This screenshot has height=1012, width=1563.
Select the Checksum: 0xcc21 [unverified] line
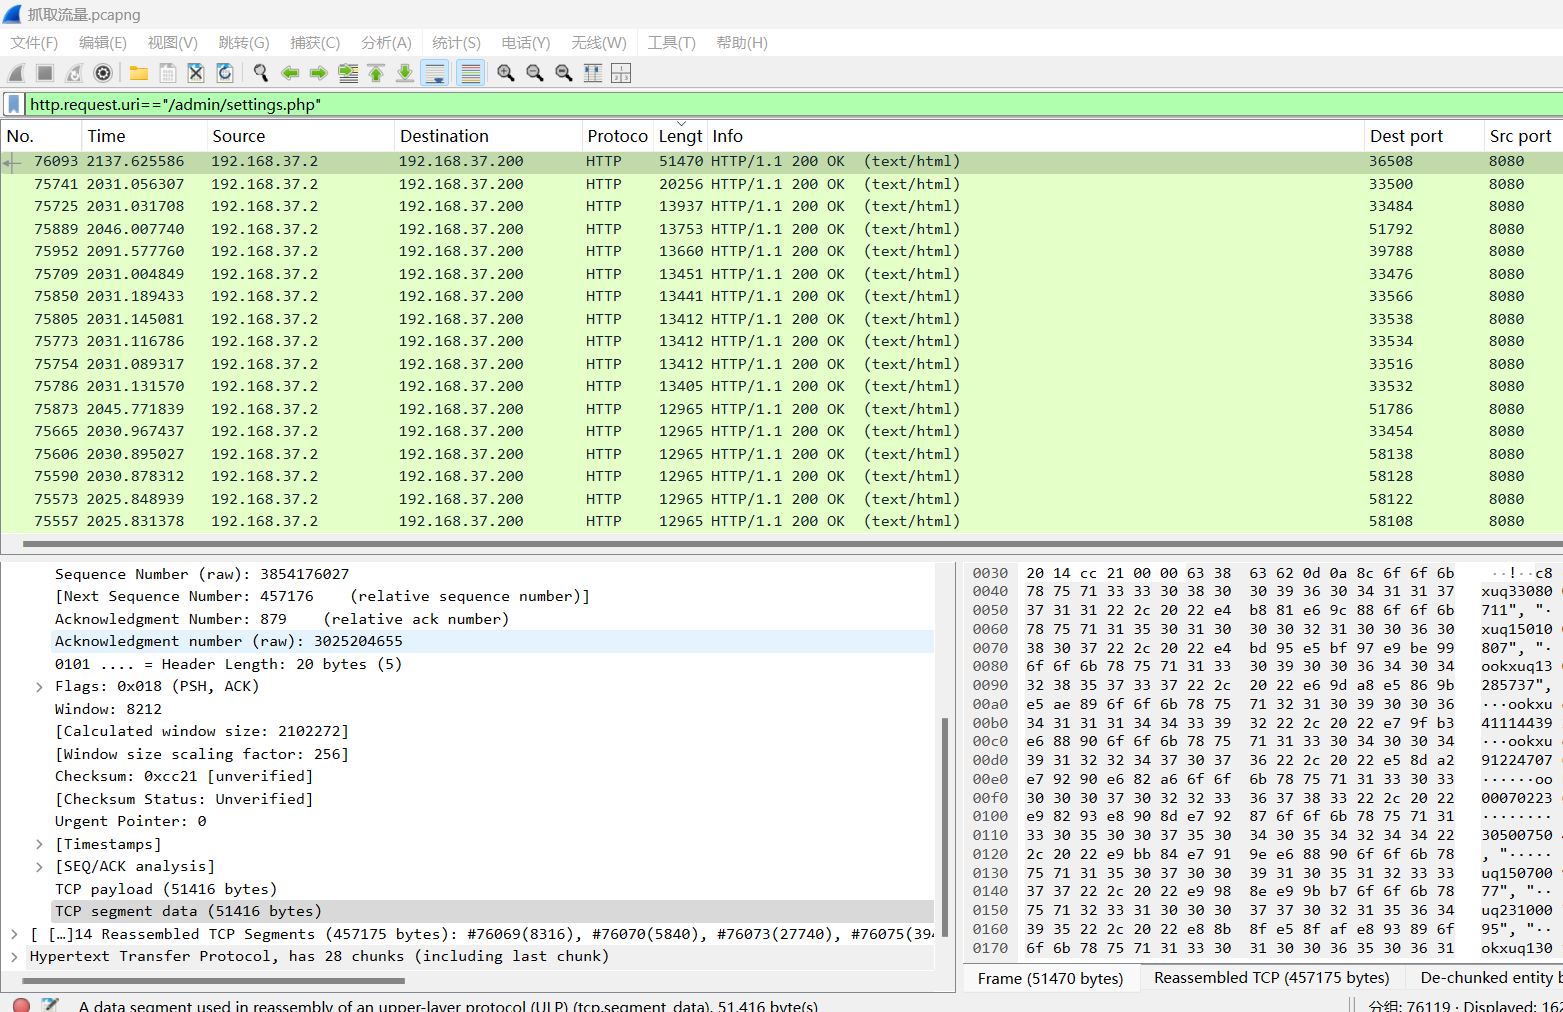click(493, 776)
